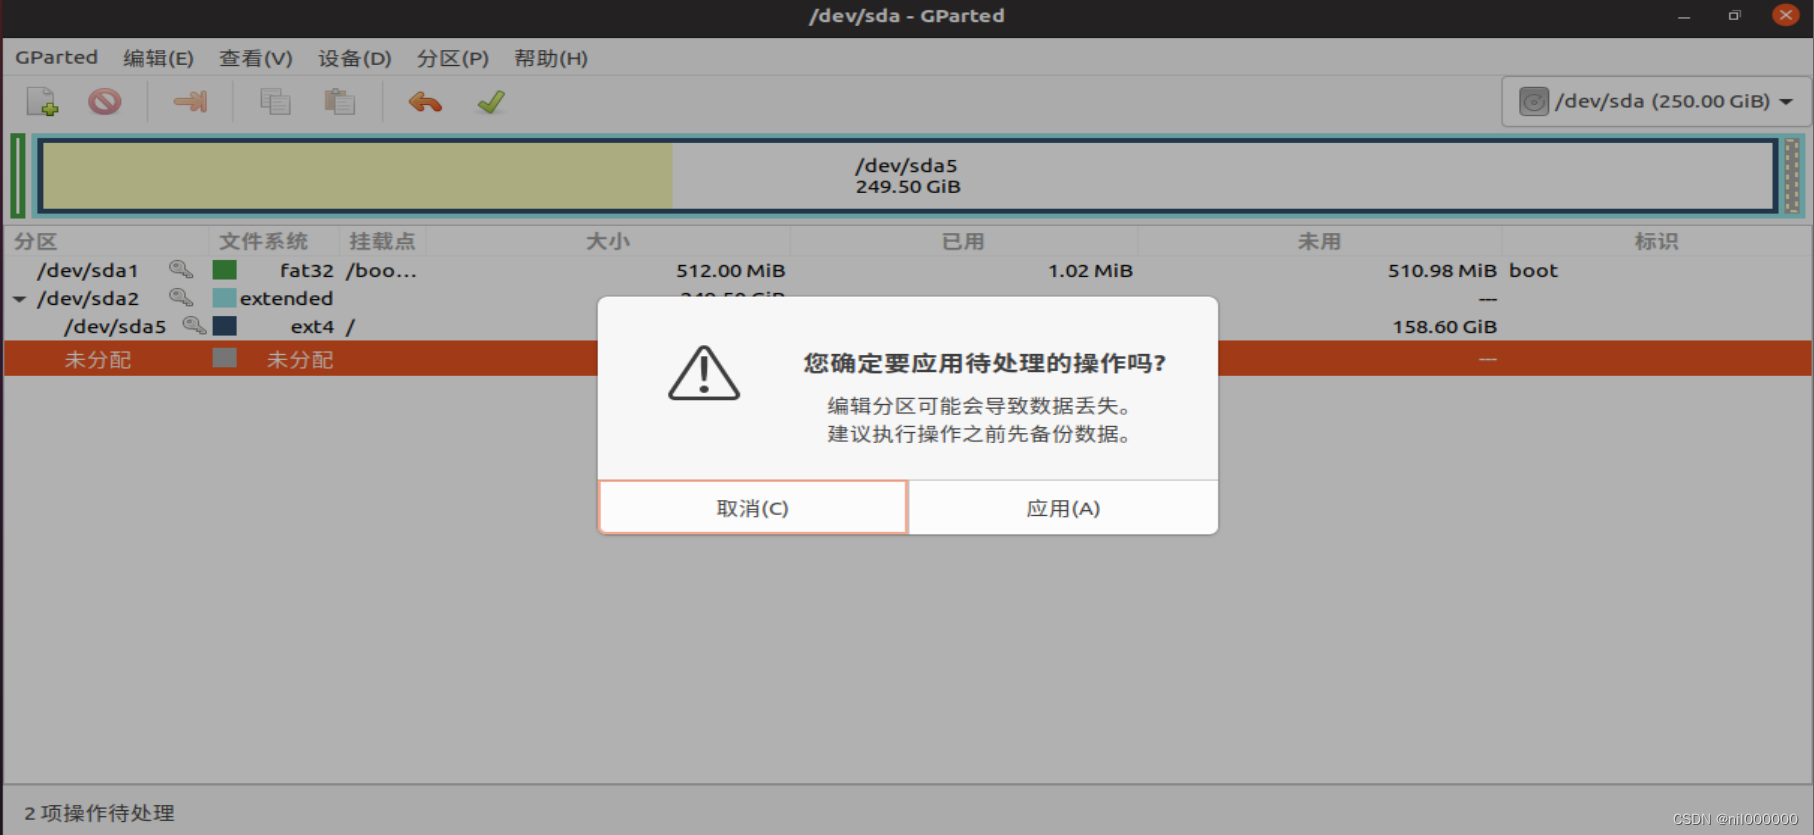Click the resize/move partition toolbar icon

pyautogui.click(x=190, y=101)
